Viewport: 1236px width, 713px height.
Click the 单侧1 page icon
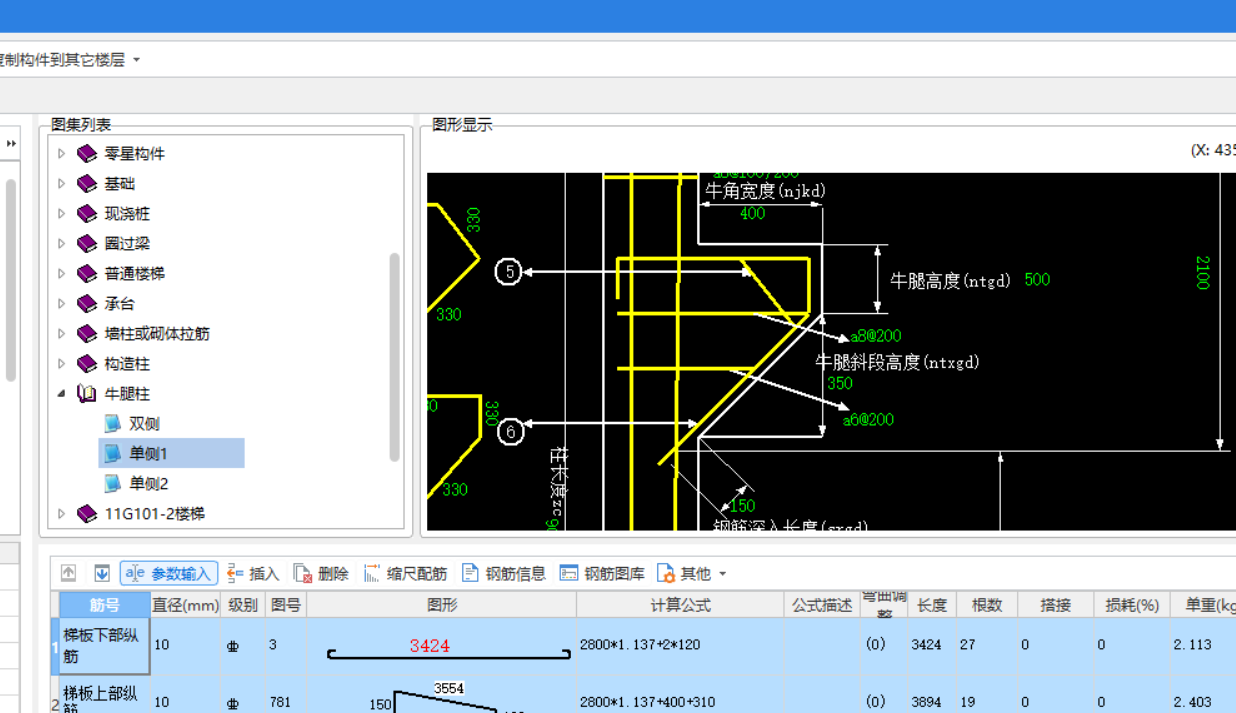point(112,454)
